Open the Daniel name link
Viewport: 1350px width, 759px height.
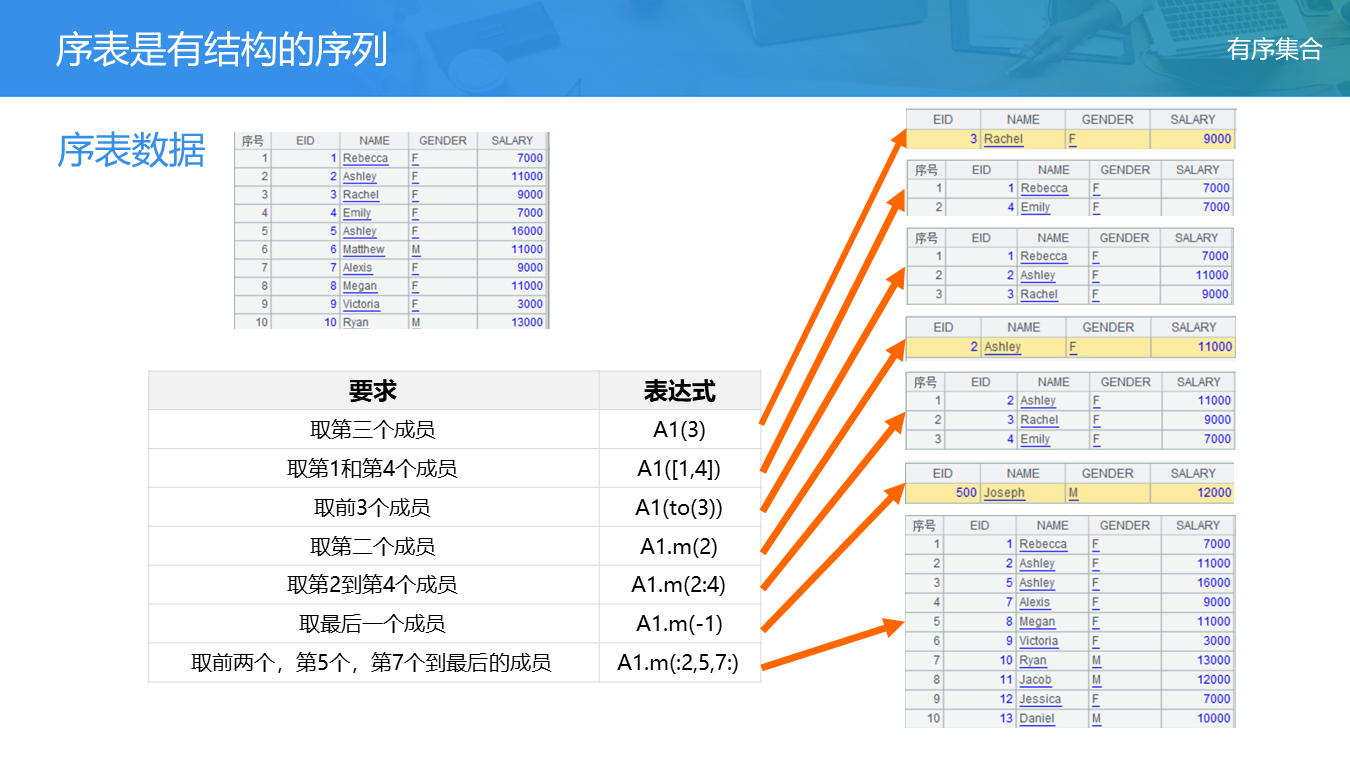point(1036,718)
